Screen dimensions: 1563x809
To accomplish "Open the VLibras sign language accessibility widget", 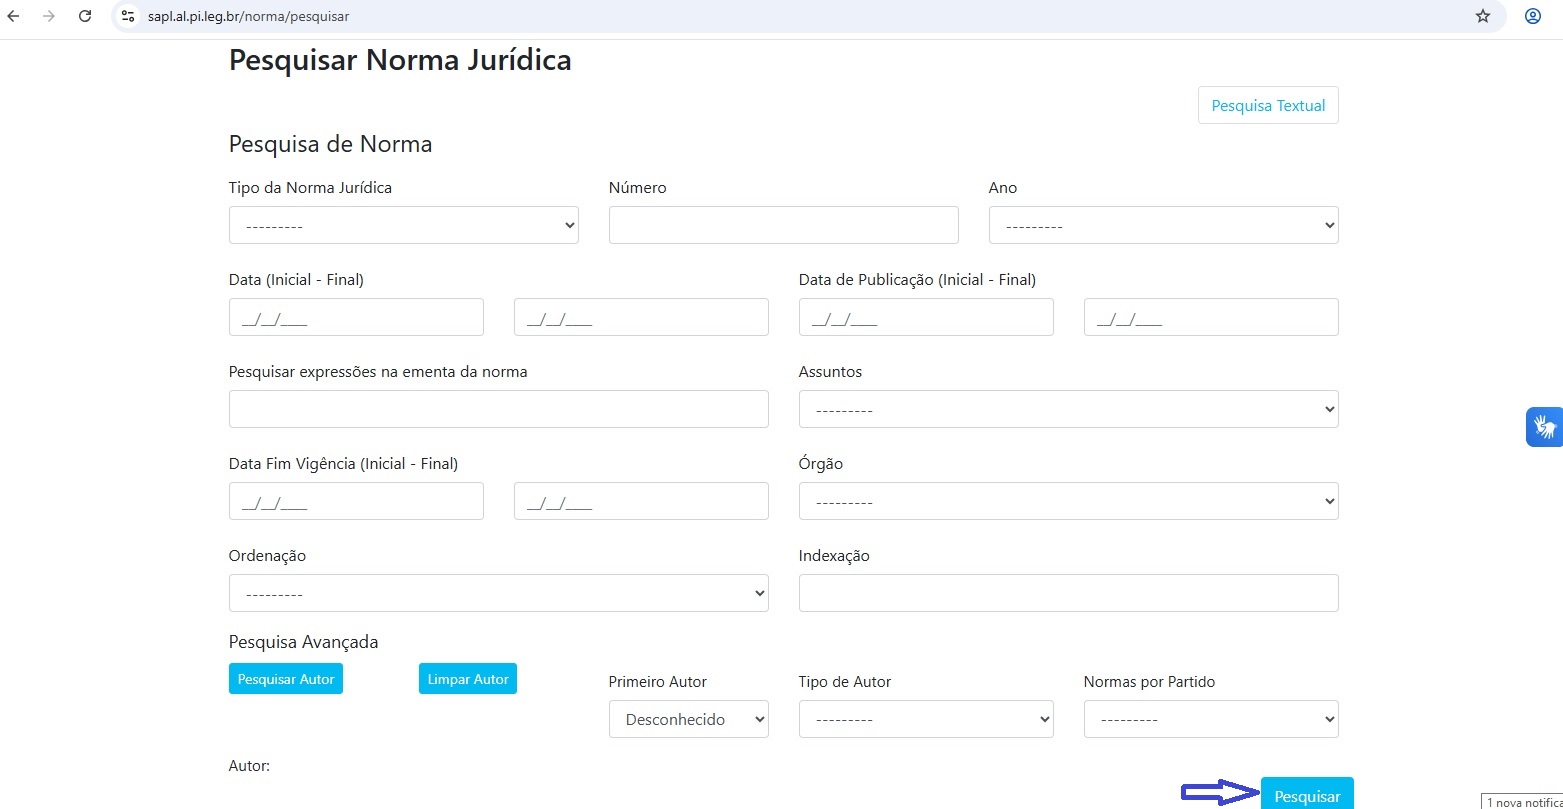I will pyautogui.click(x=1544, y=427).
